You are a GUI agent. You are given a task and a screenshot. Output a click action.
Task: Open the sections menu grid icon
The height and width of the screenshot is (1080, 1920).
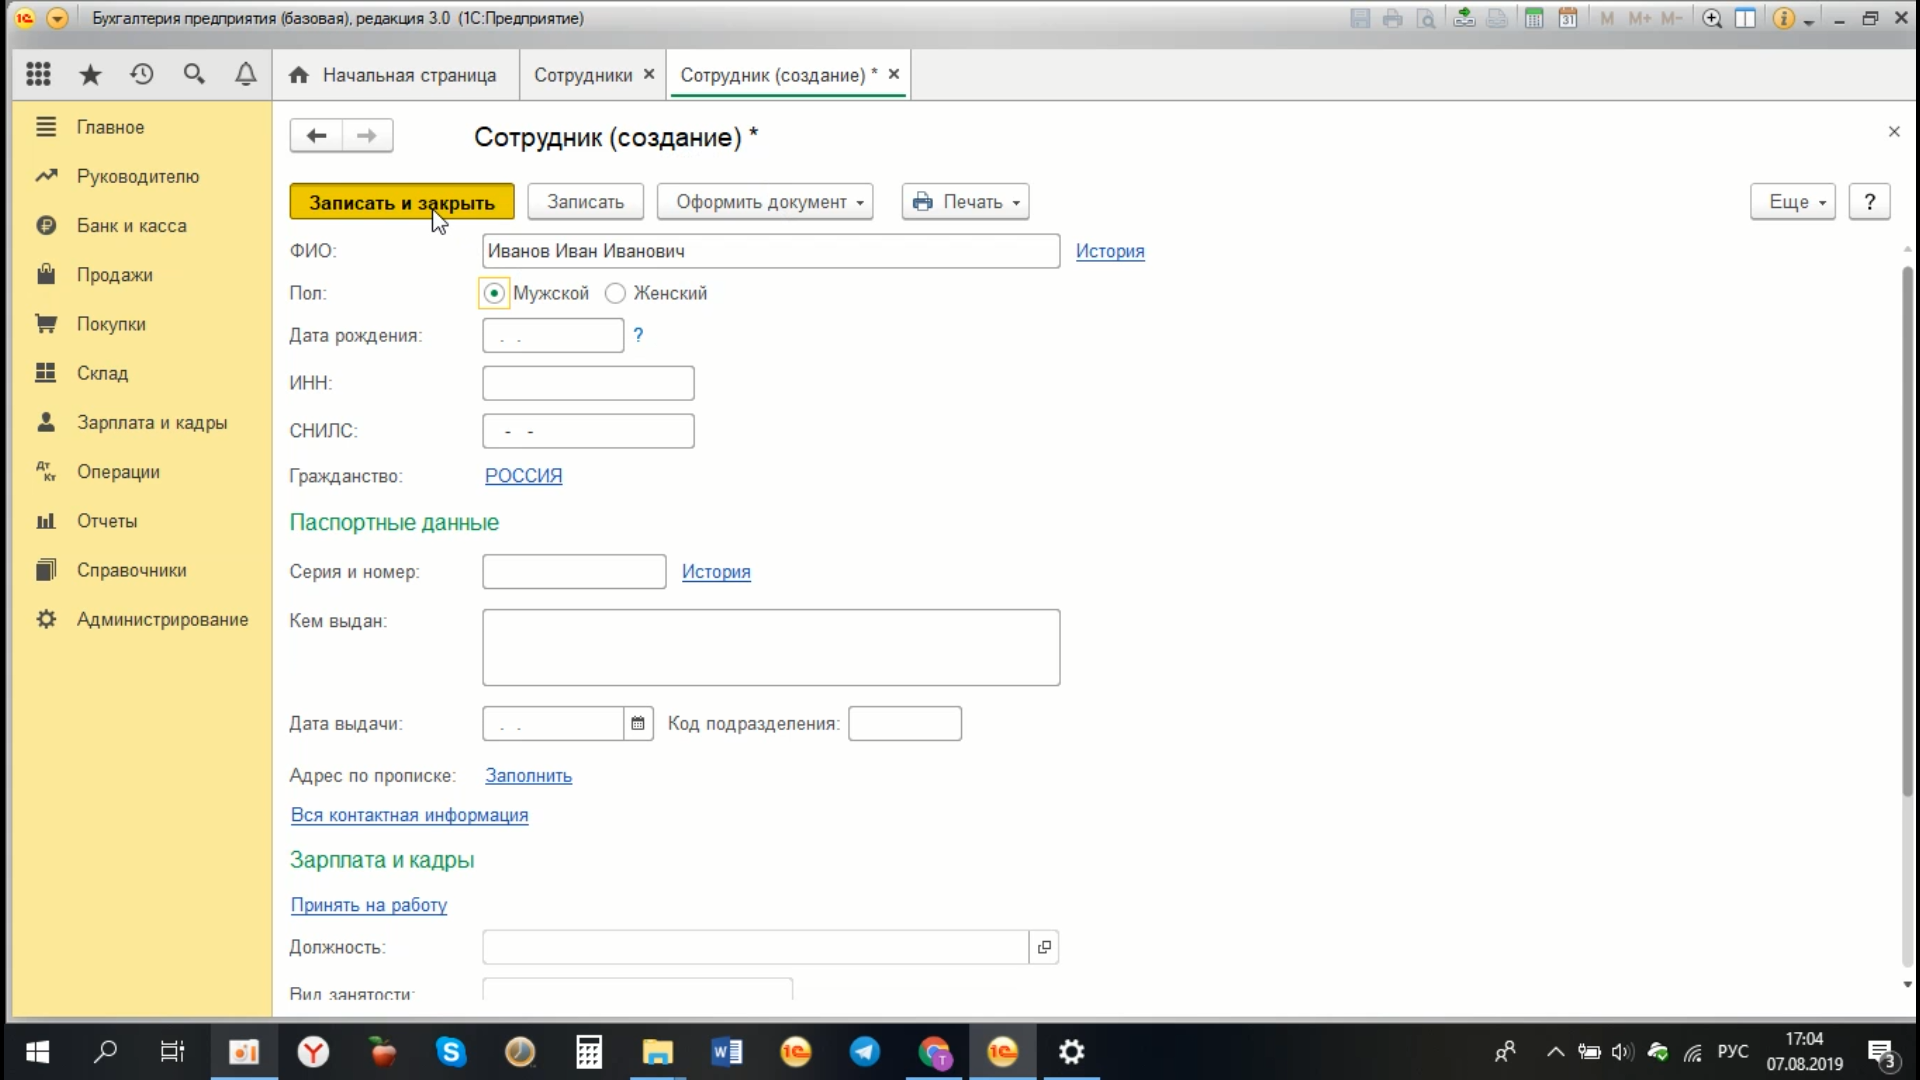point(38,74)
